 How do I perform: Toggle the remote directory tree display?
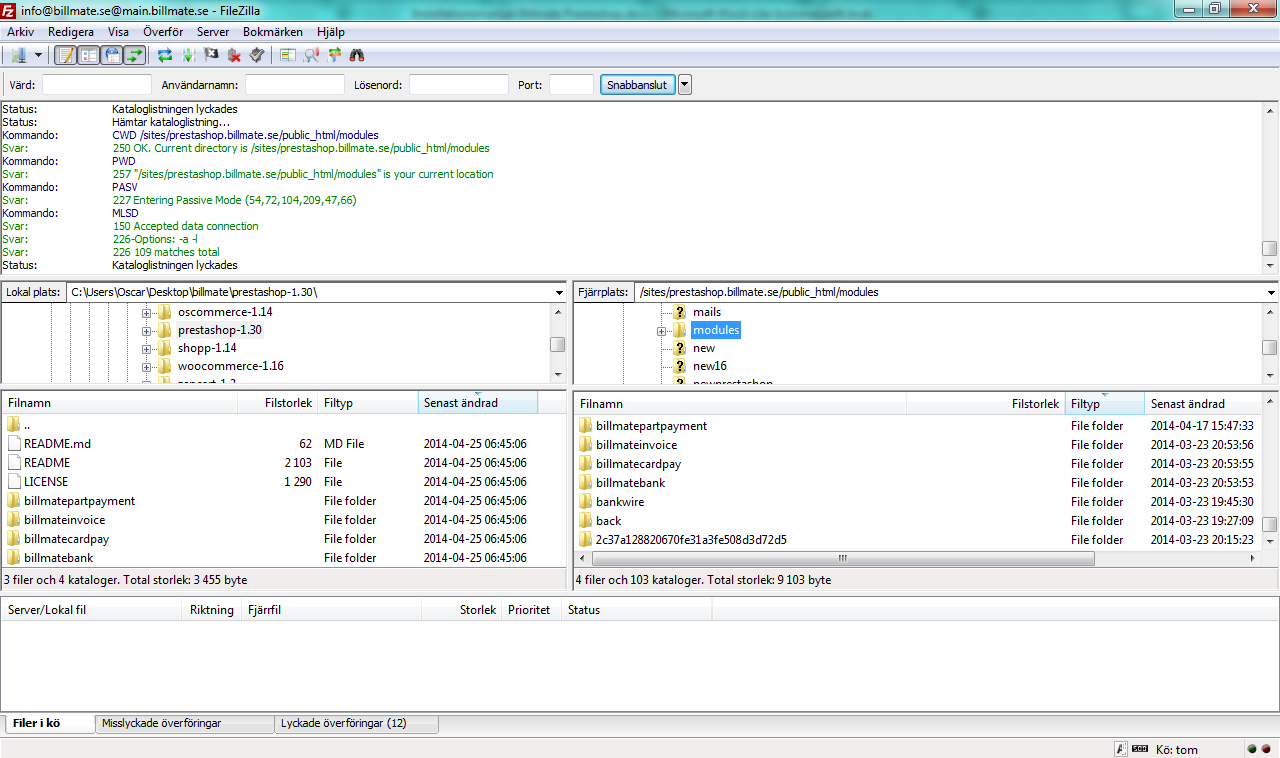coord(112,55)
